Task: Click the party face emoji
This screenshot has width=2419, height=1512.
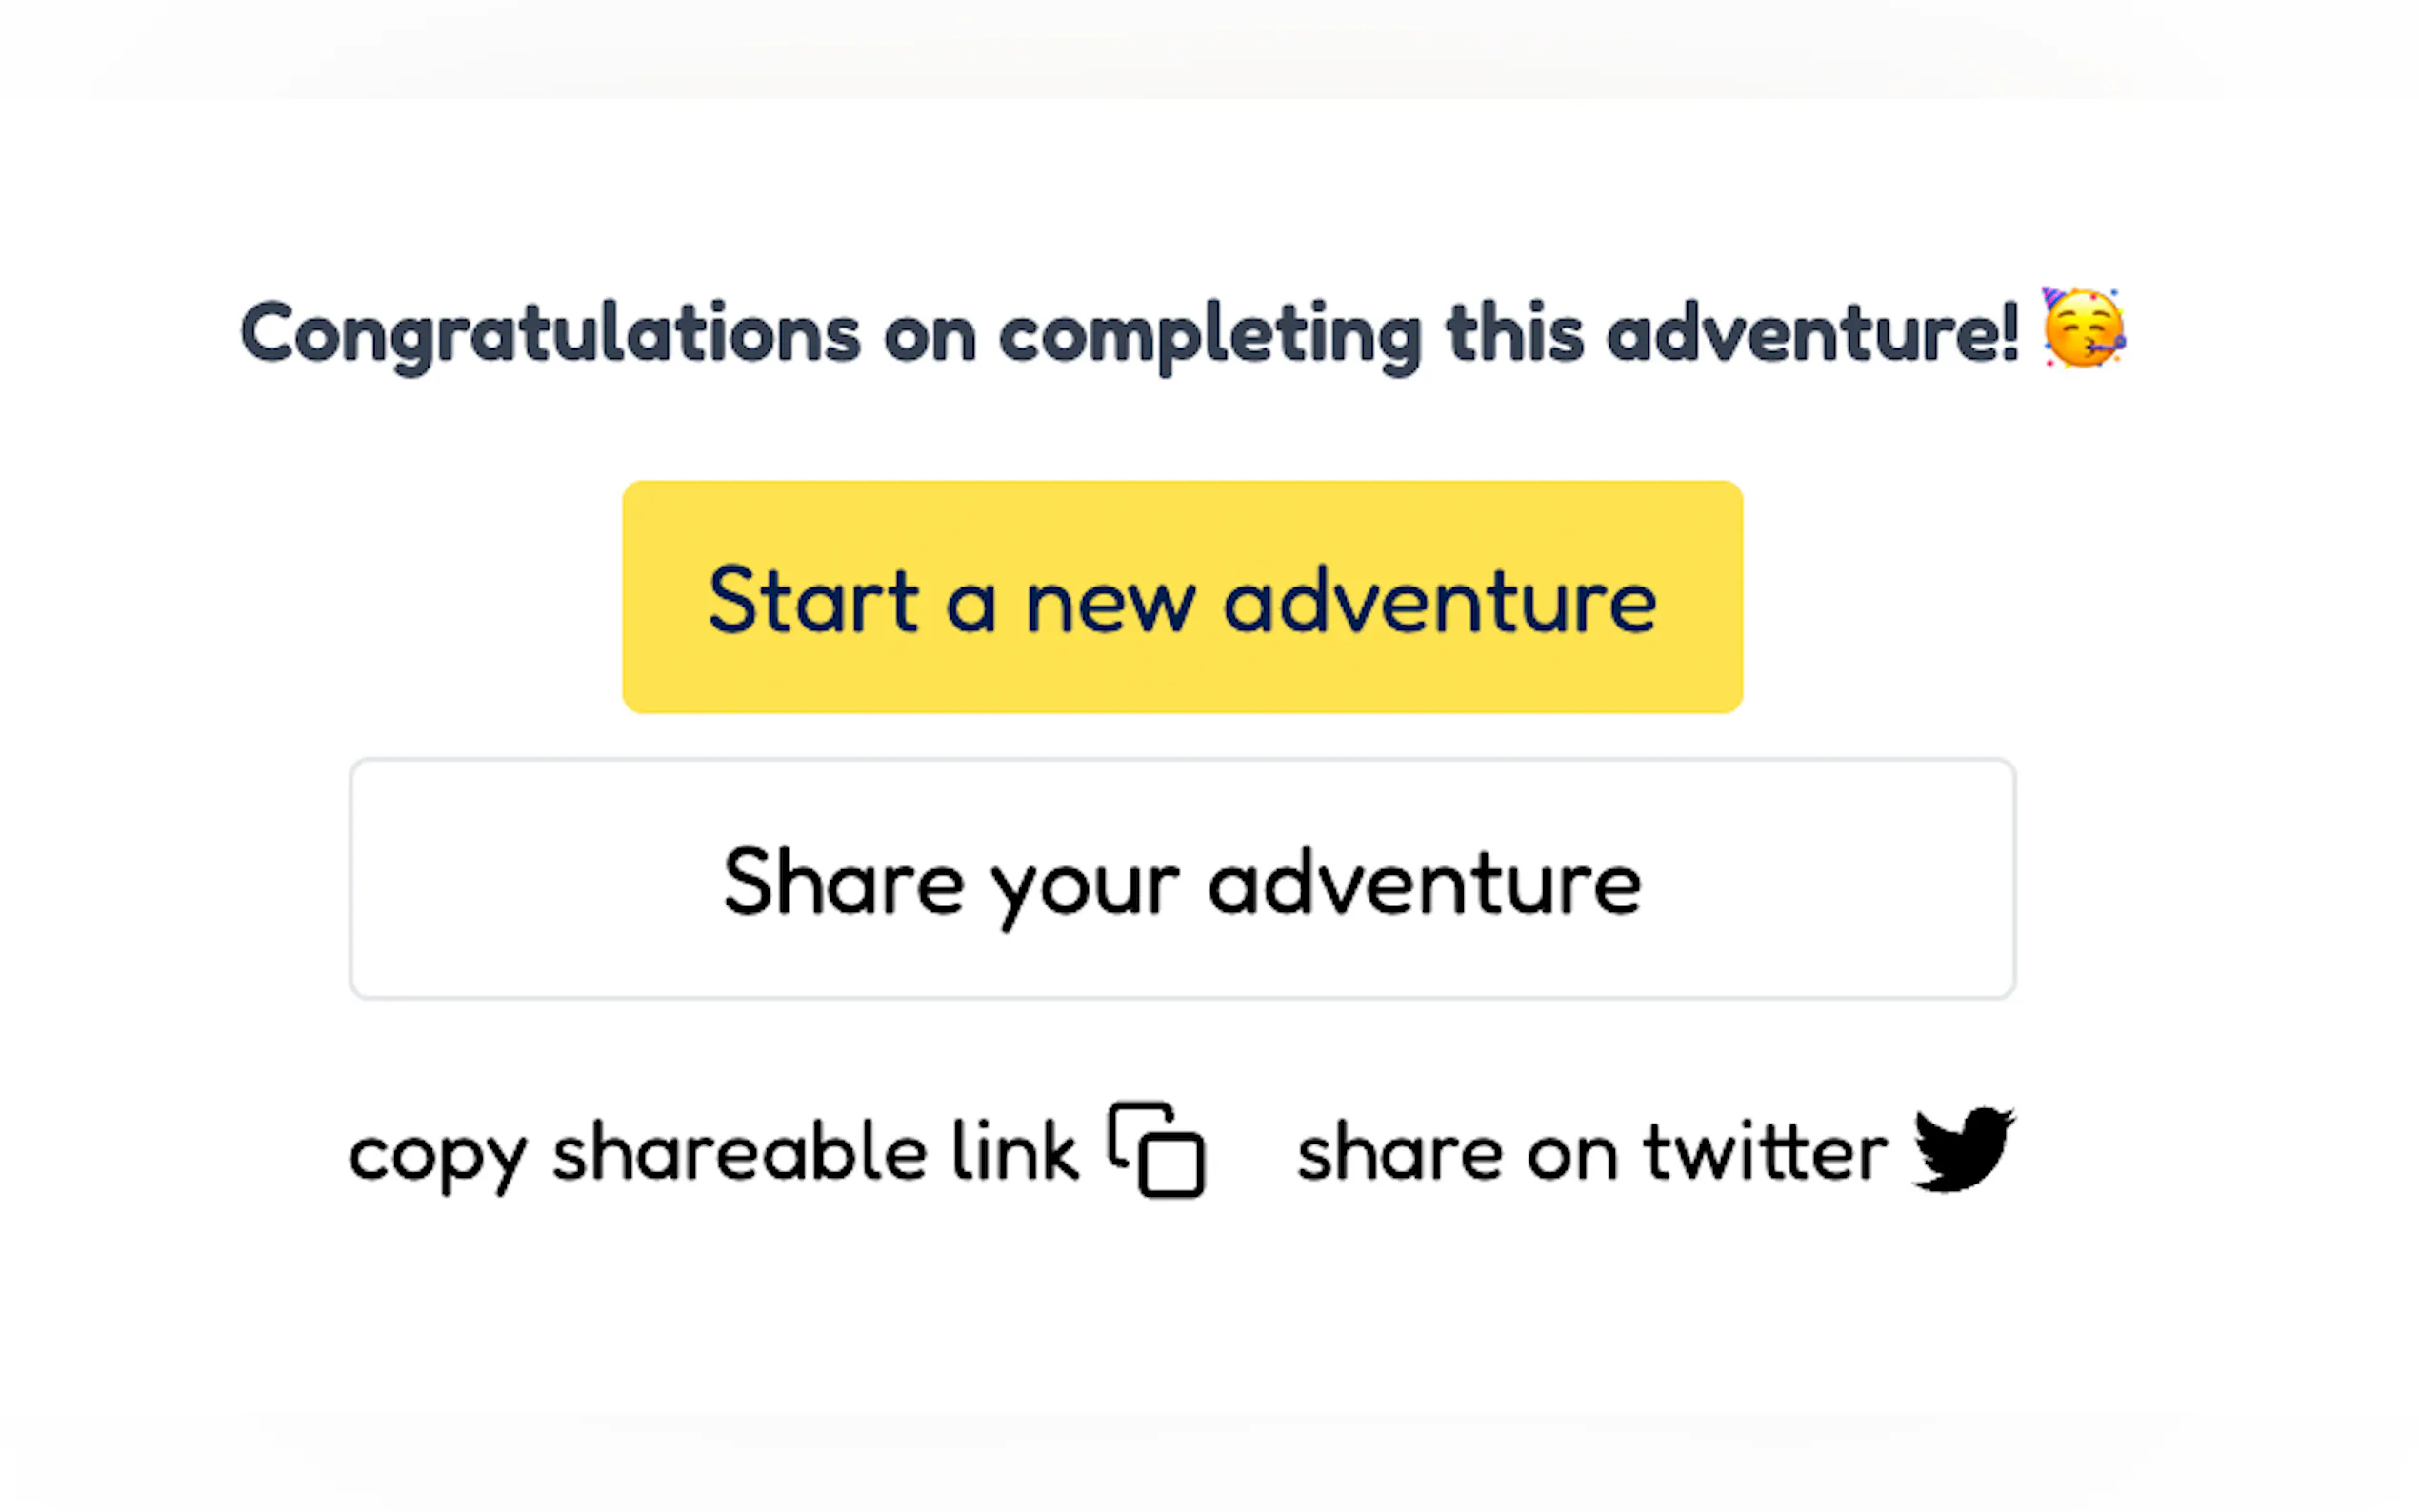Action: pyautogui.click(x=2084, y=330)
